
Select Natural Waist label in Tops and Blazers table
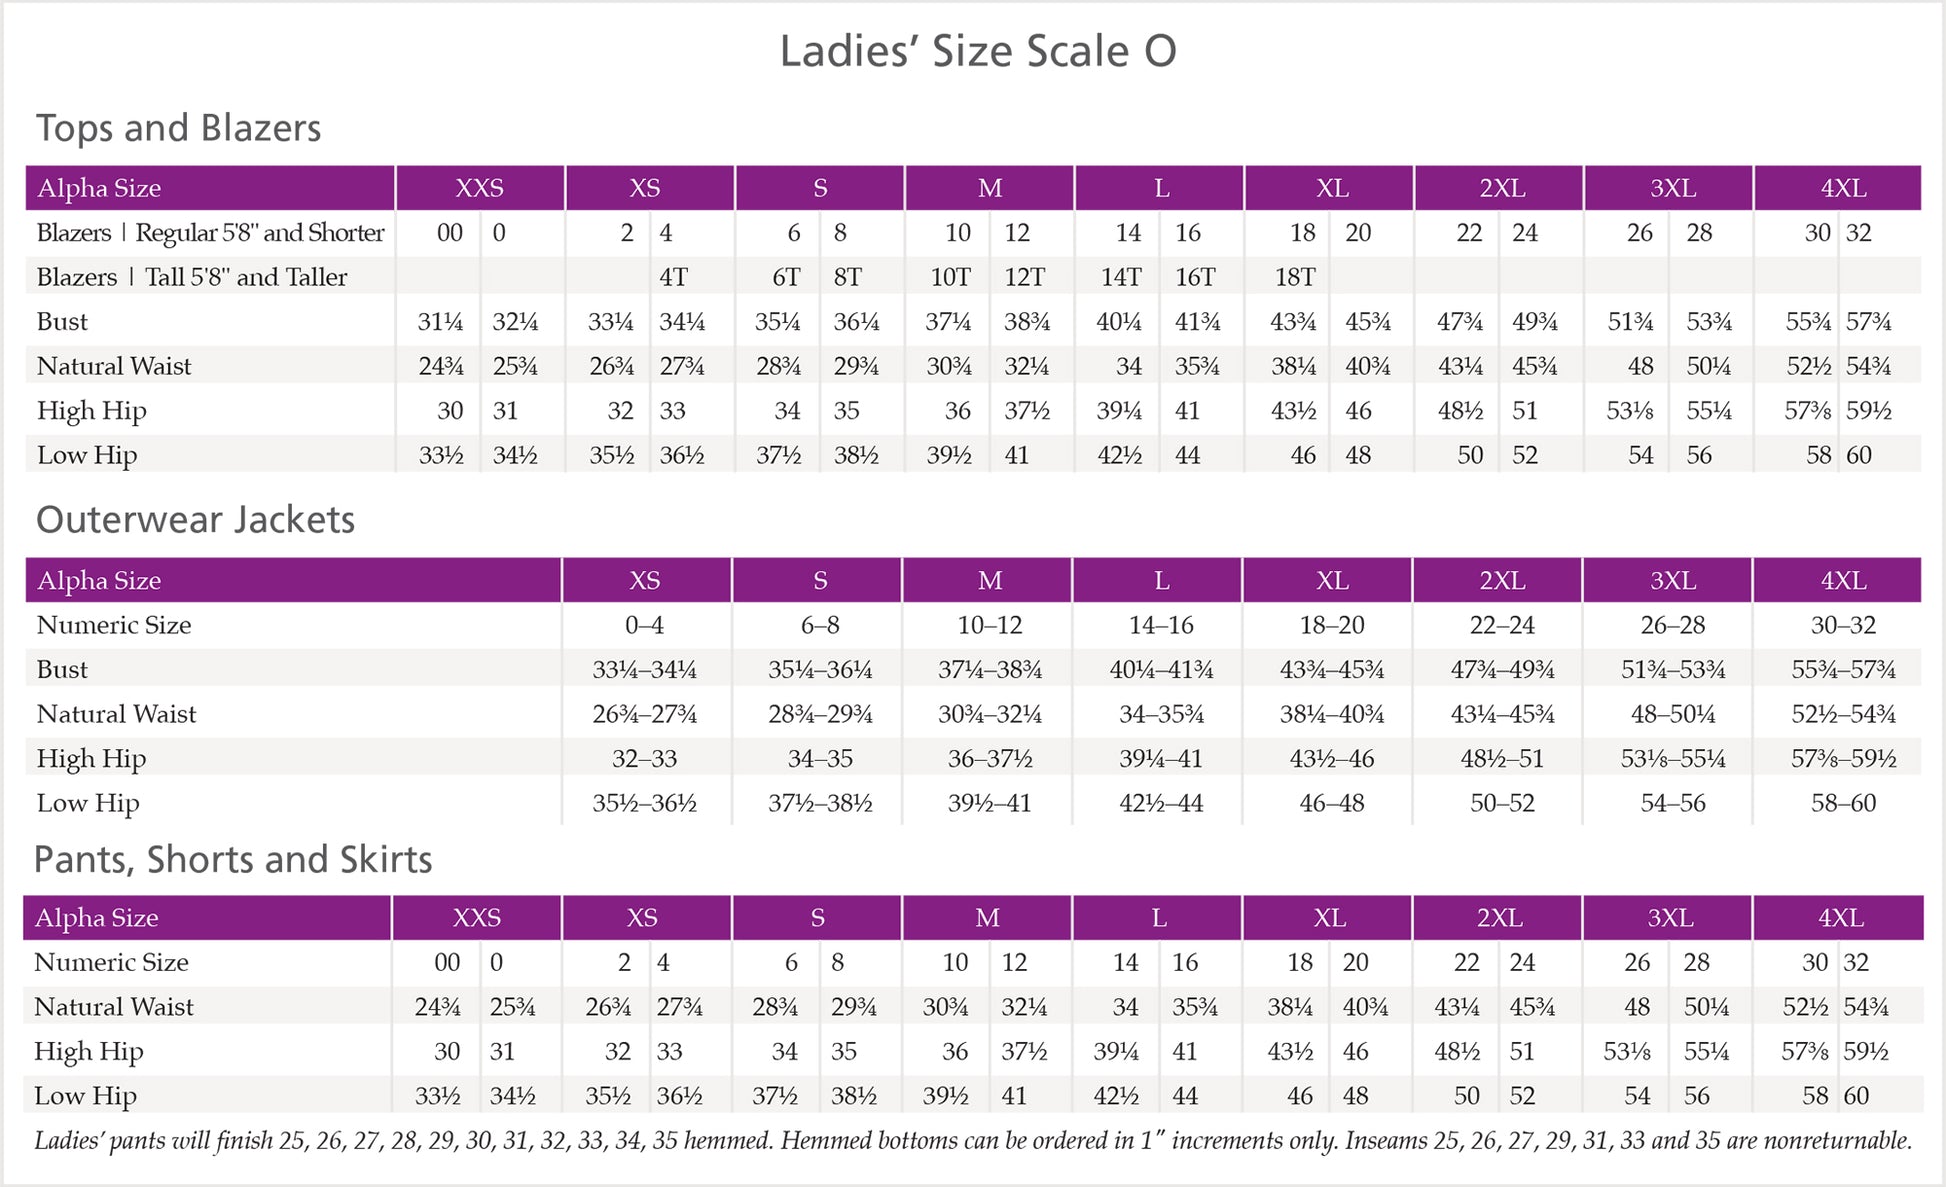[x=114, y=366]
